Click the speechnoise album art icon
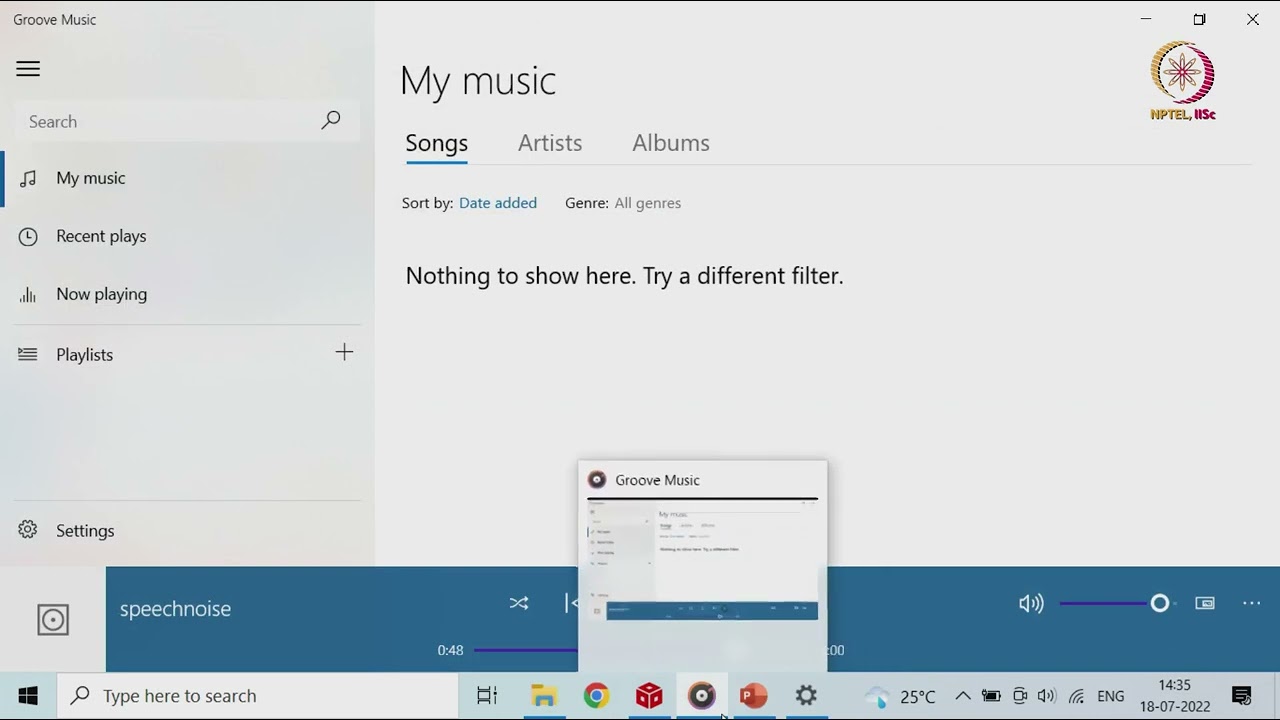This screenshot has height=720, width=1280. click(x=53, y=620)
